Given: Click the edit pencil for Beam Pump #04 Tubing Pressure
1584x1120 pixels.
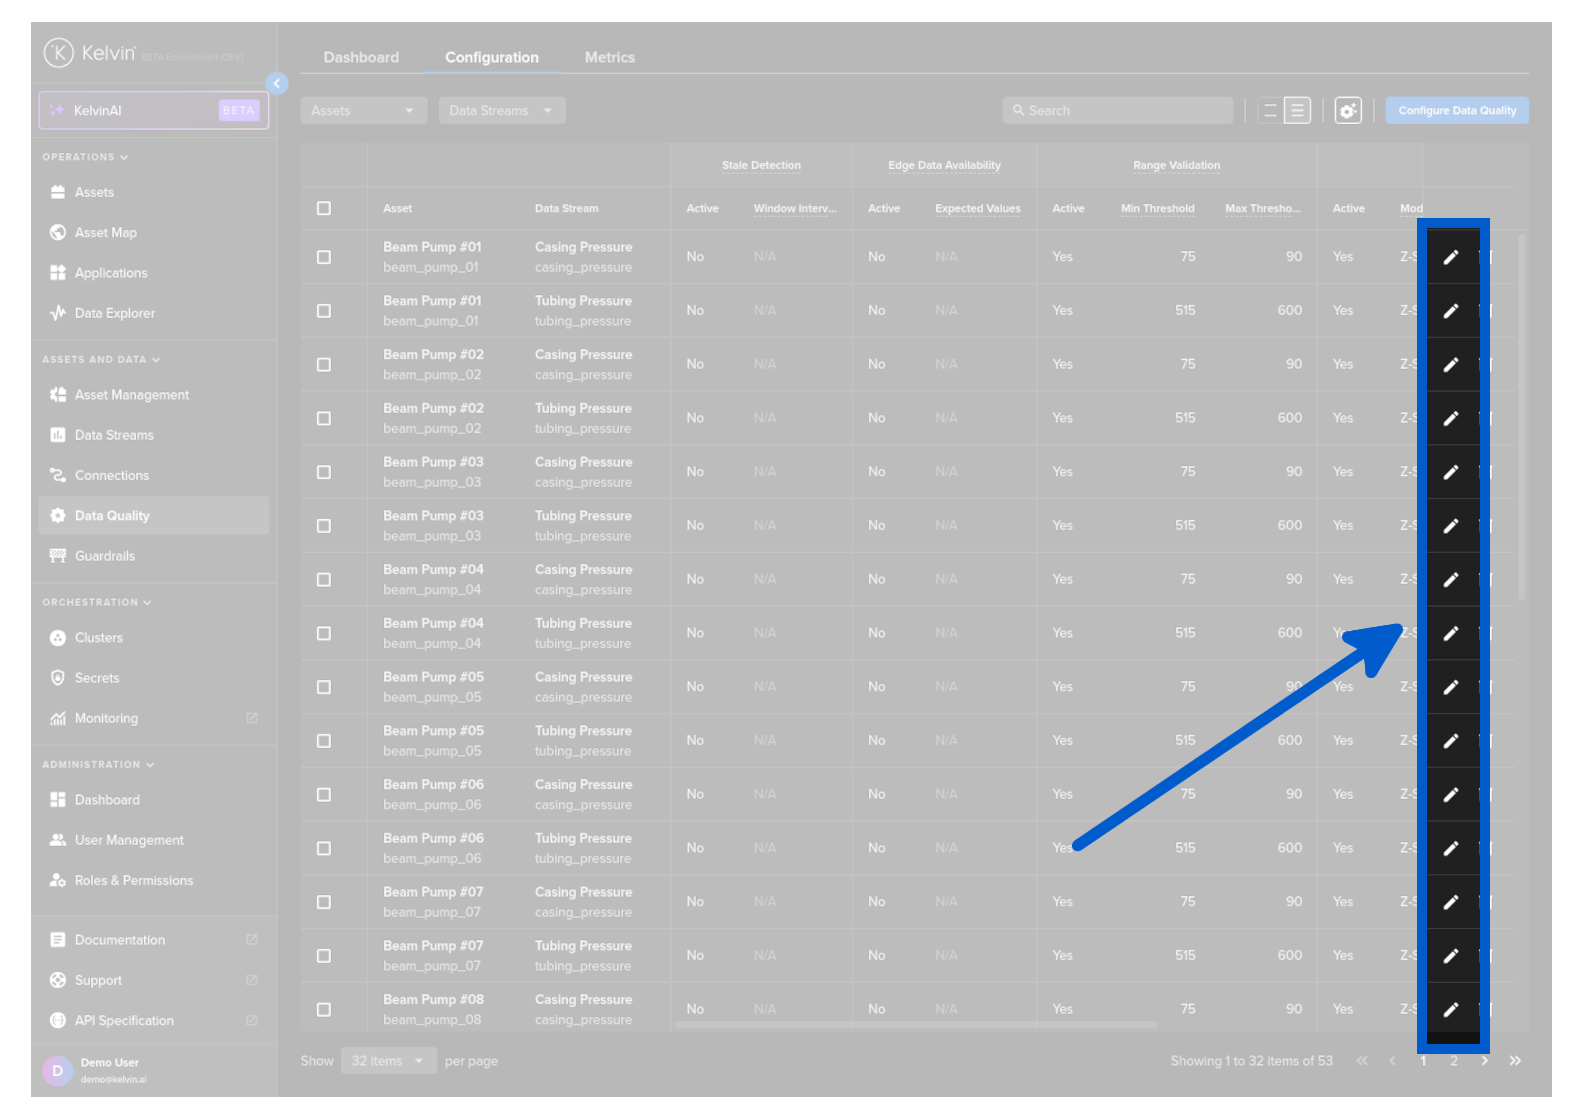Looking at the screenshot, I should [x=1451, y=633].
